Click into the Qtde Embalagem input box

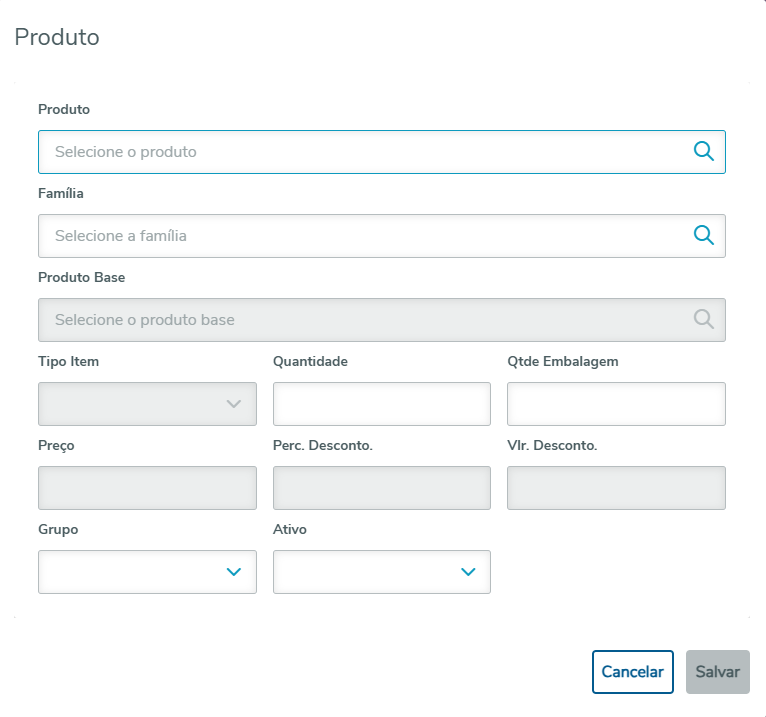coord(616,404)
